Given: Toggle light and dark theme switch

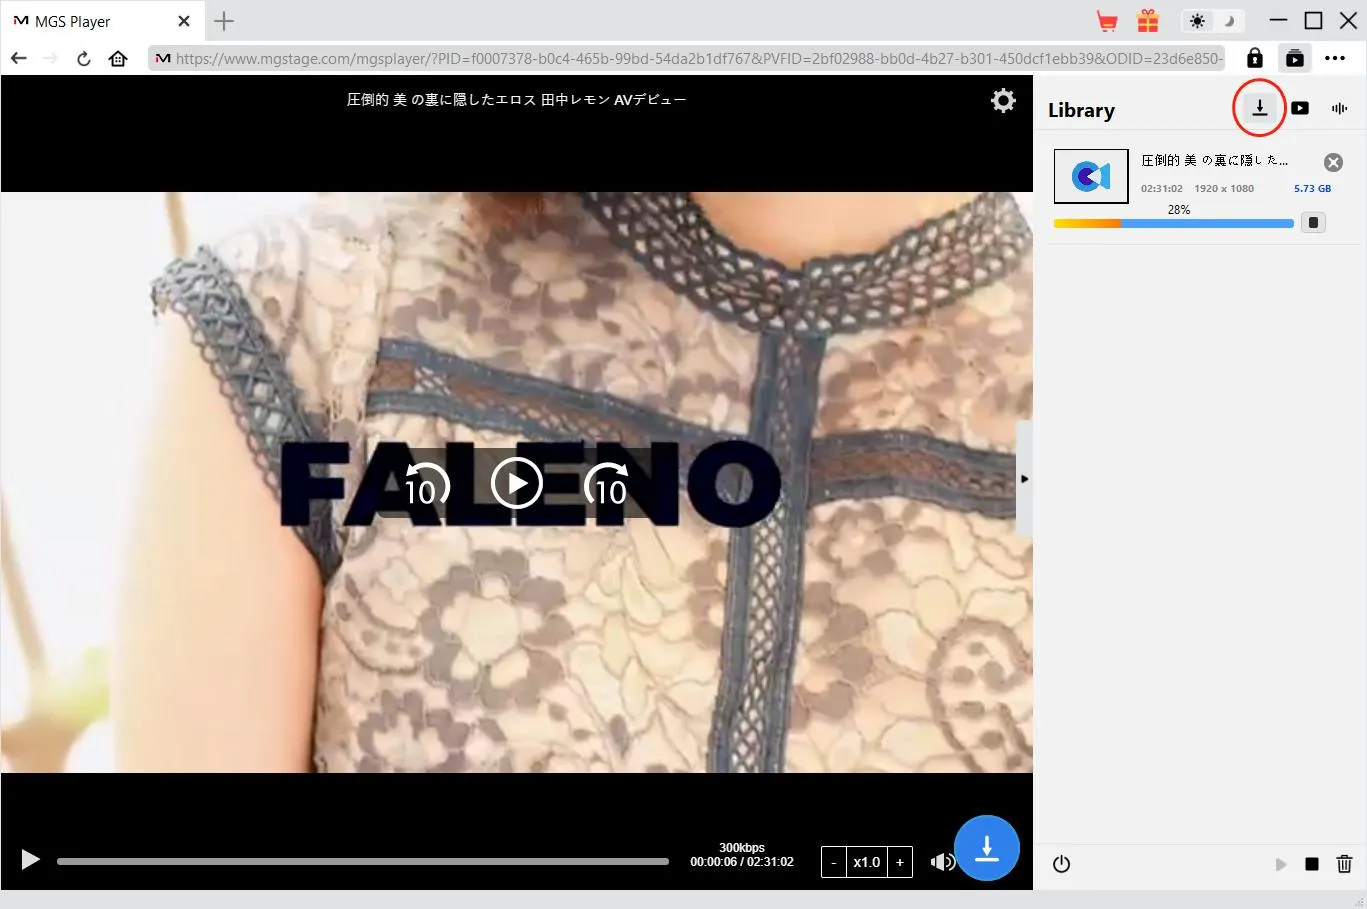Looking at the screenshot, I should coord(1212,21).
